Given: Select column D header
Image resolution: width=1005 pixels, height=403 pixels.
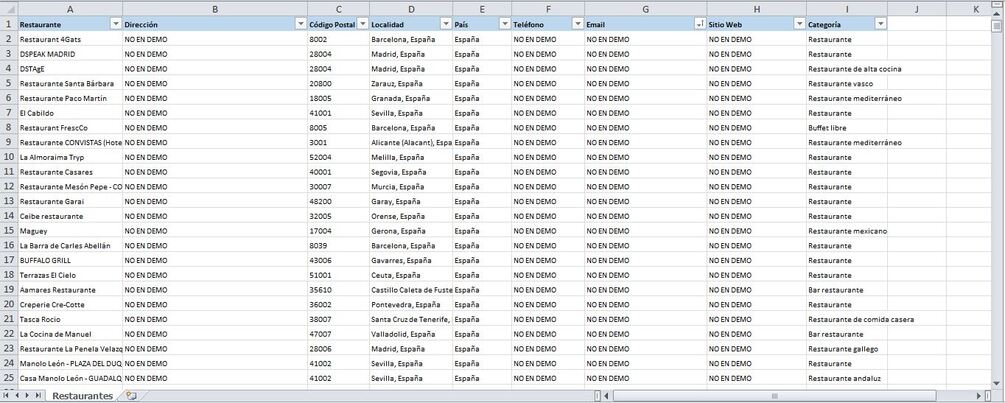Looking at the screenshot, I should click(x=411, y=9).
